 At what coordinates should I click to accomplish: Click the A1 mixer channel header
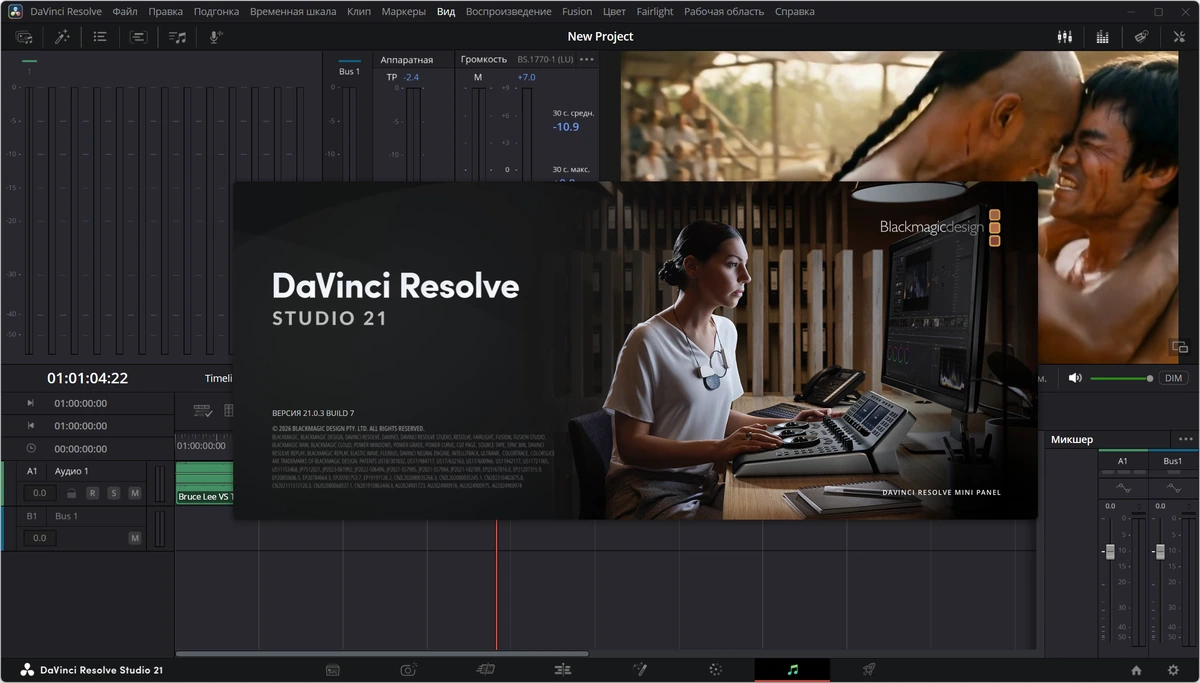click(x=1122, y=461)
